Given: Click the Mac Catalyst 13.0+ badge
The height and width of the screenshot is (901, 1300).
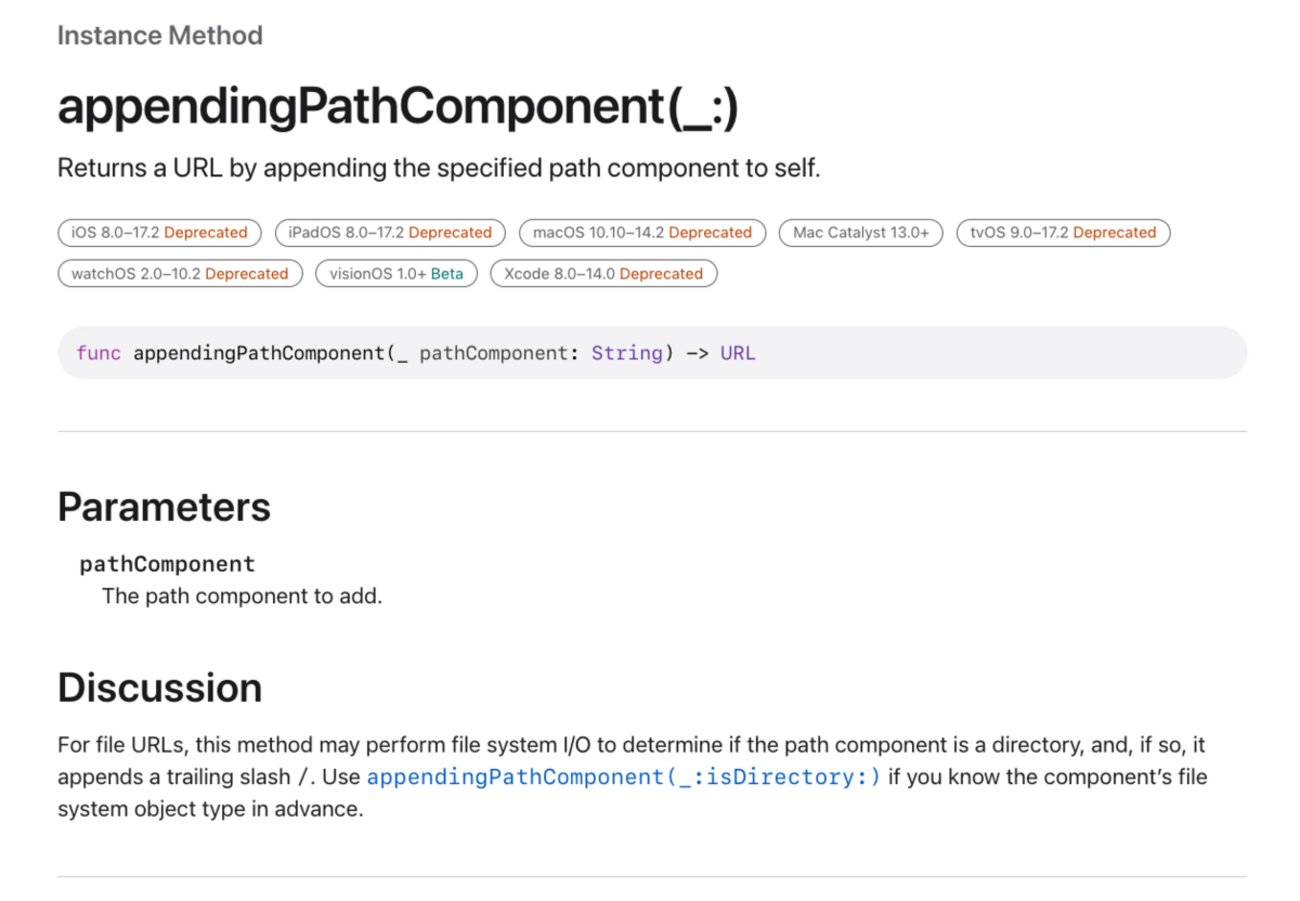Looking at the screenshot, I should (861, 233).
